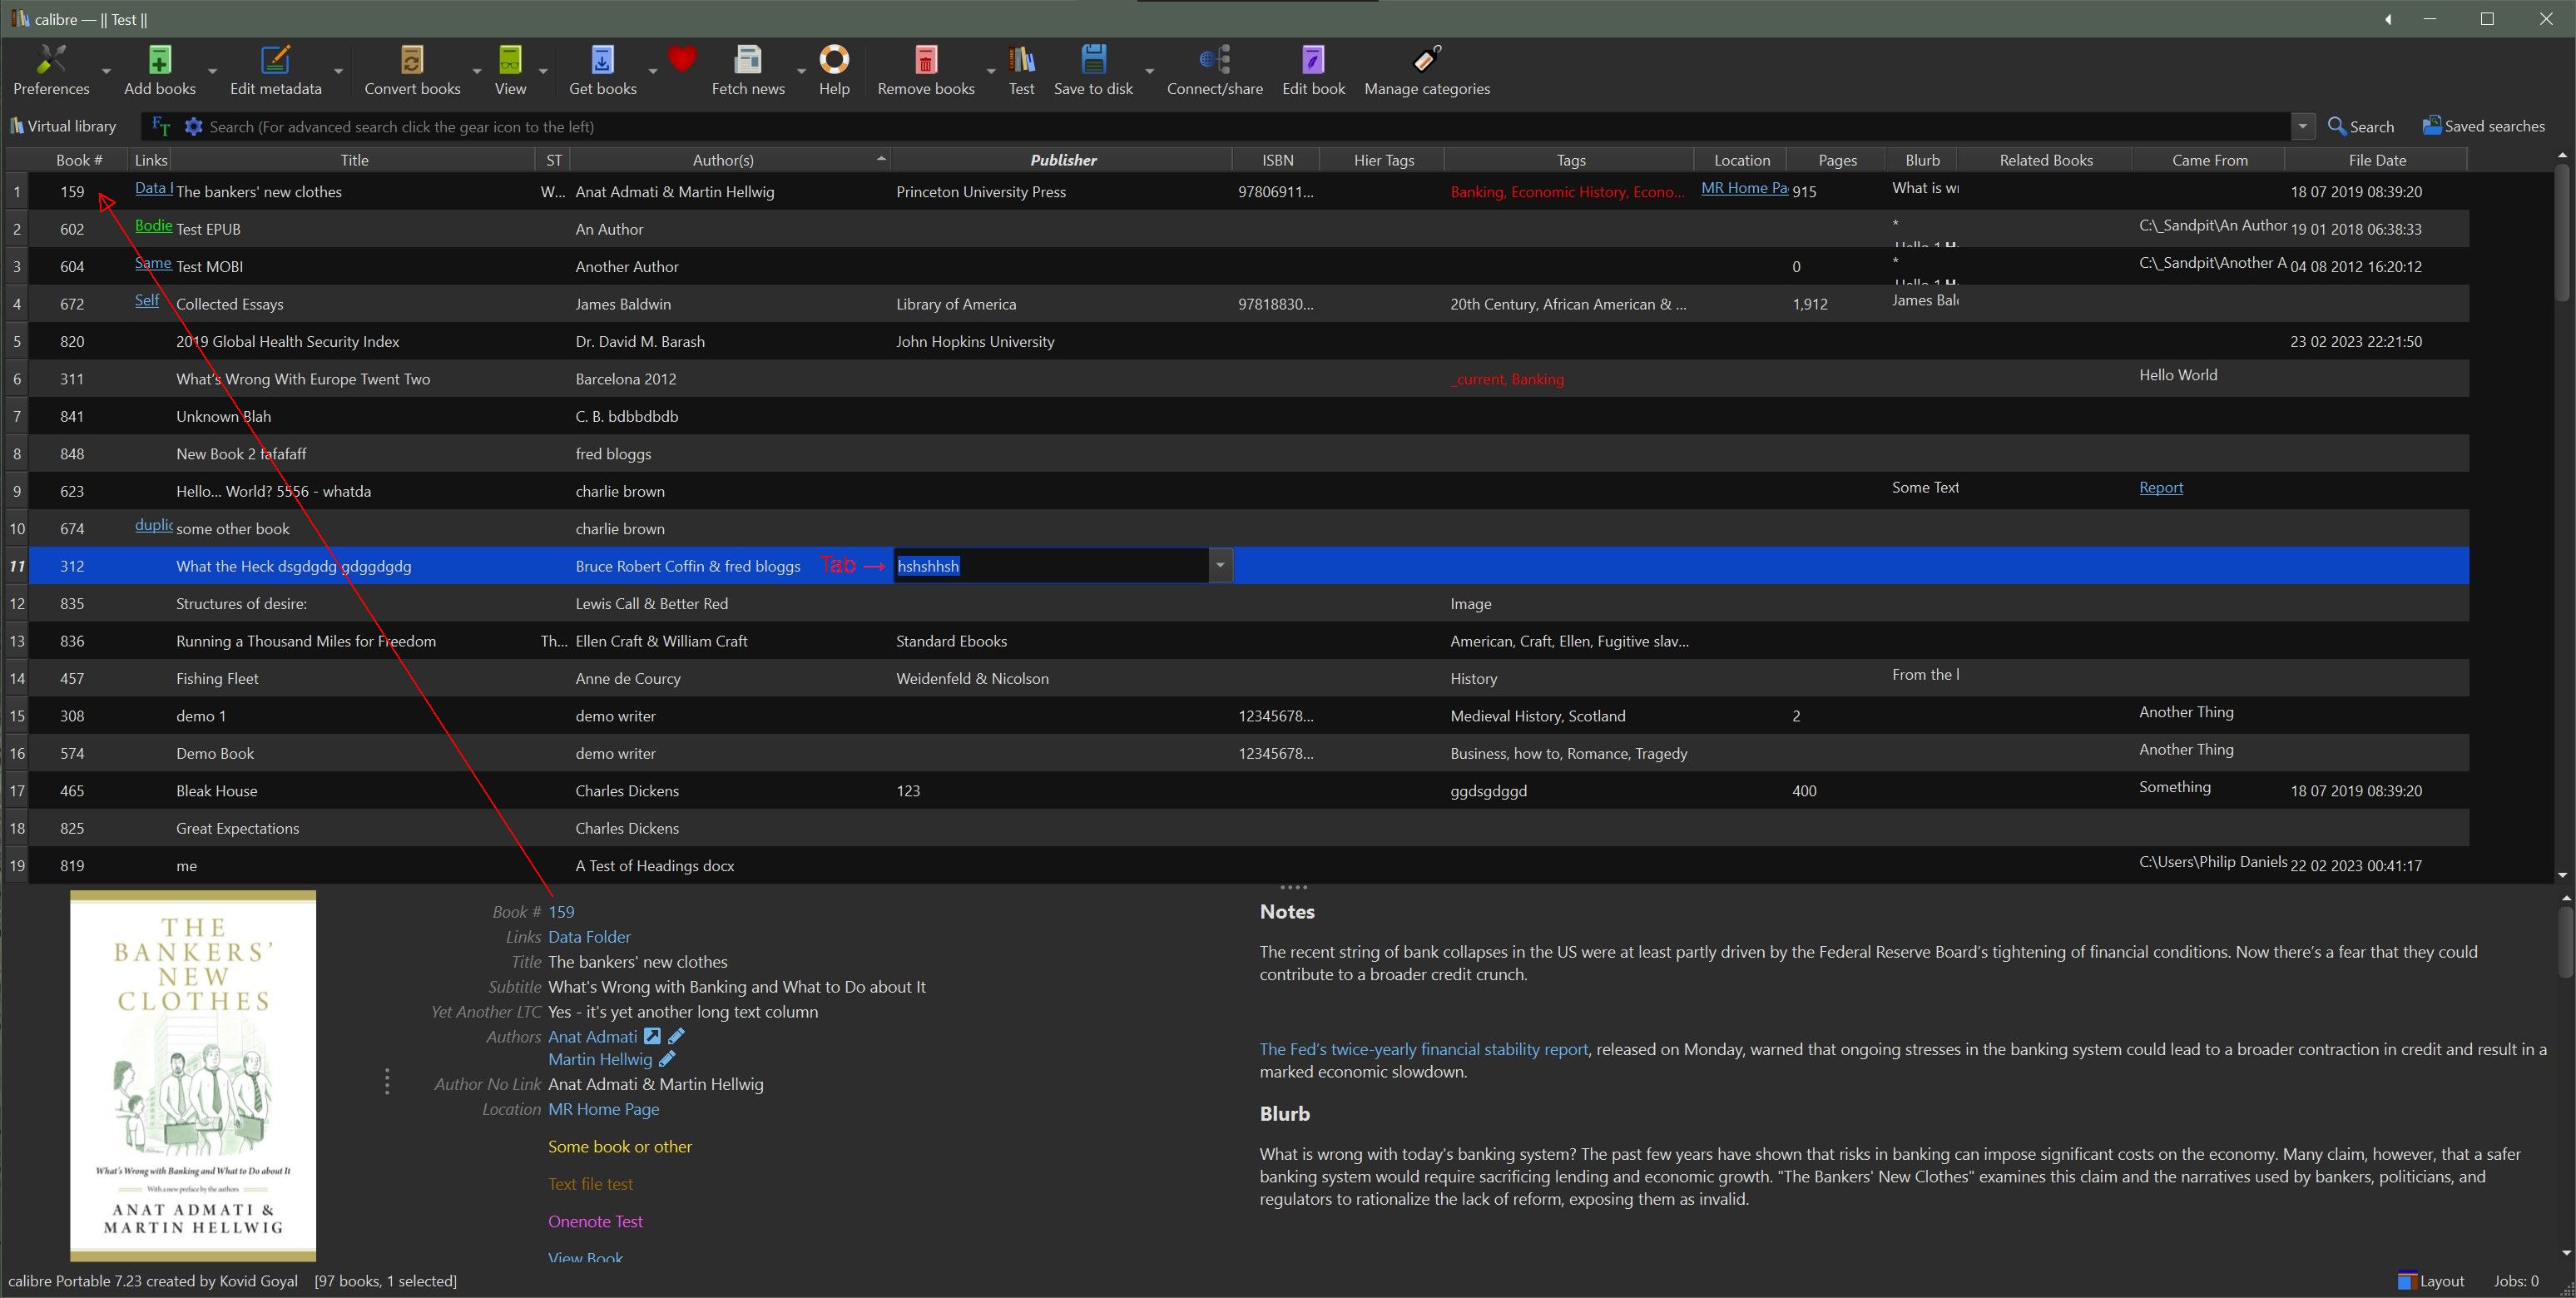Open advanced search gear icon
Viewport: 2576px width, 1298px height.
click(x=194, y=127)
